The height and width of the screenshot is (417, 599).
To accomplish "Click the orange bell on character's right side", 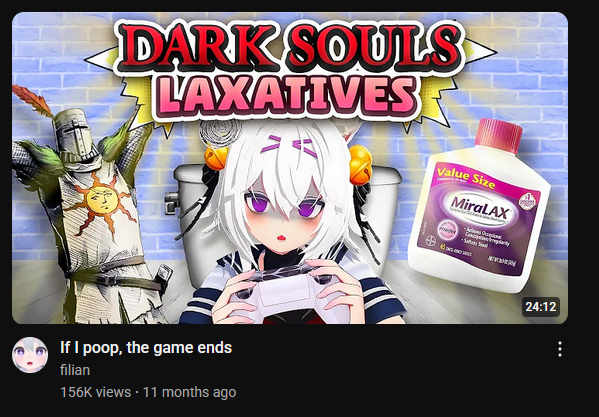I will [359, 165].
